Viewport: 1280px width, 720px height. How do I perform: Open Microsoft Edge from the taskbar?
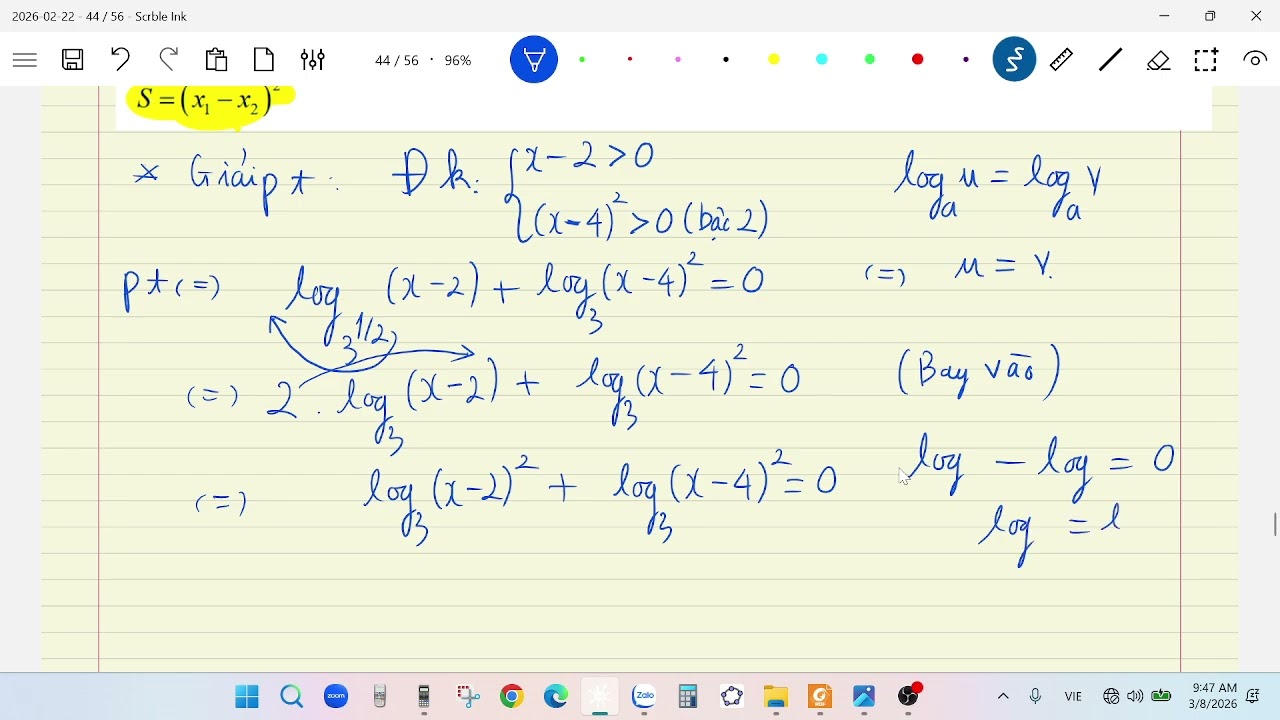coord(556,697)
